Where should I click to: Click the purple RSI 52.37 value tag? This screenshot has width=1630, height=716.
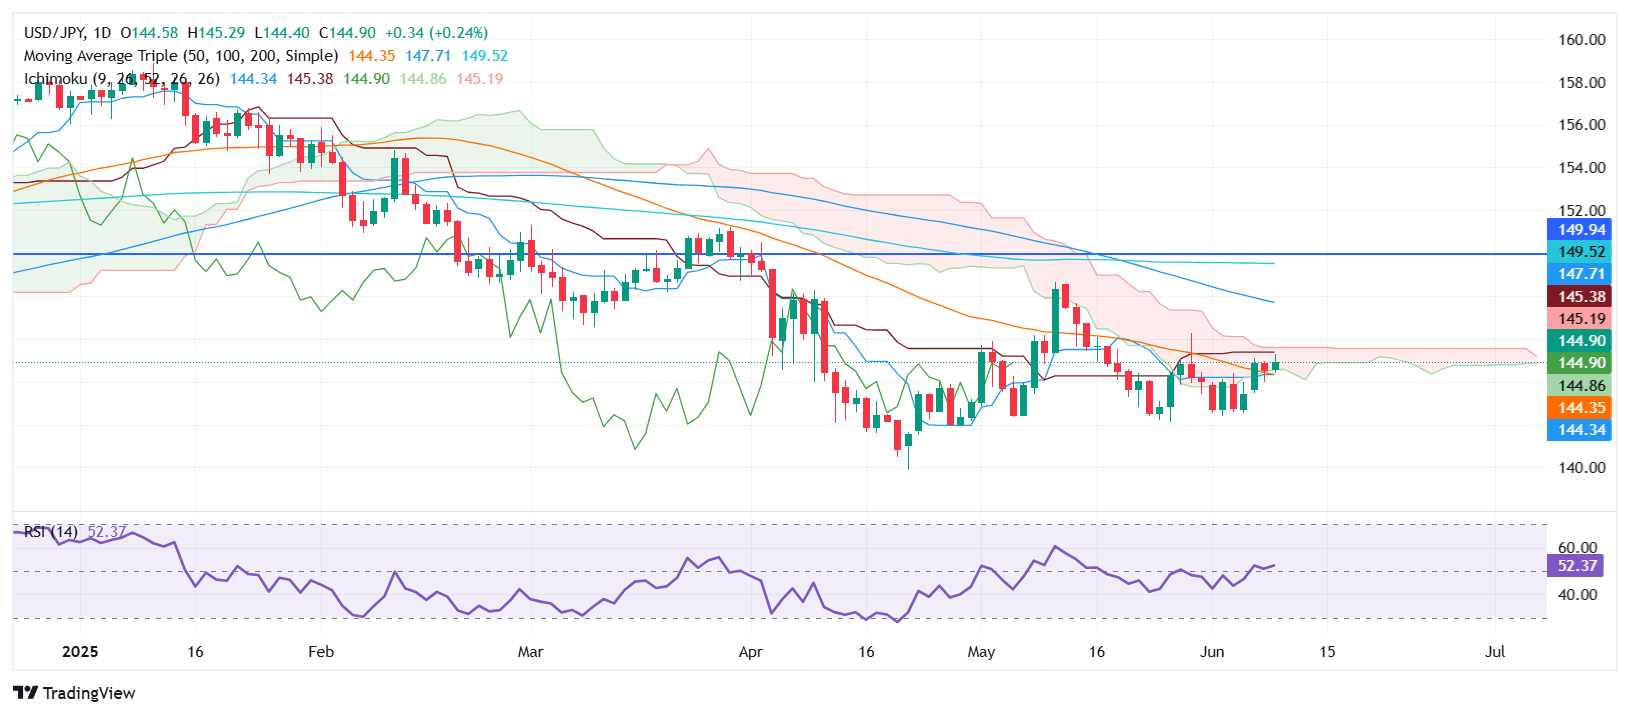[x=1576, y=566]
